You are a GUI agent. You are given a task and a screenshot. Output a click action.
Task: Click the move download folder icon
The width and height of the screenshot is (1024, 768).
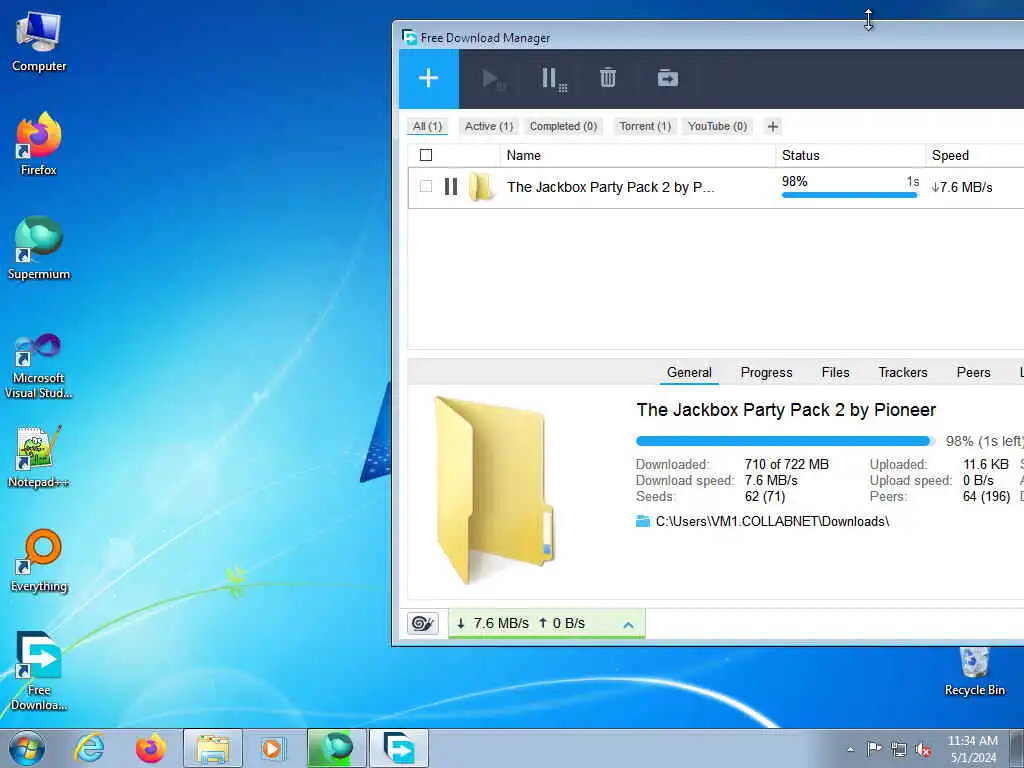(667, 78)
